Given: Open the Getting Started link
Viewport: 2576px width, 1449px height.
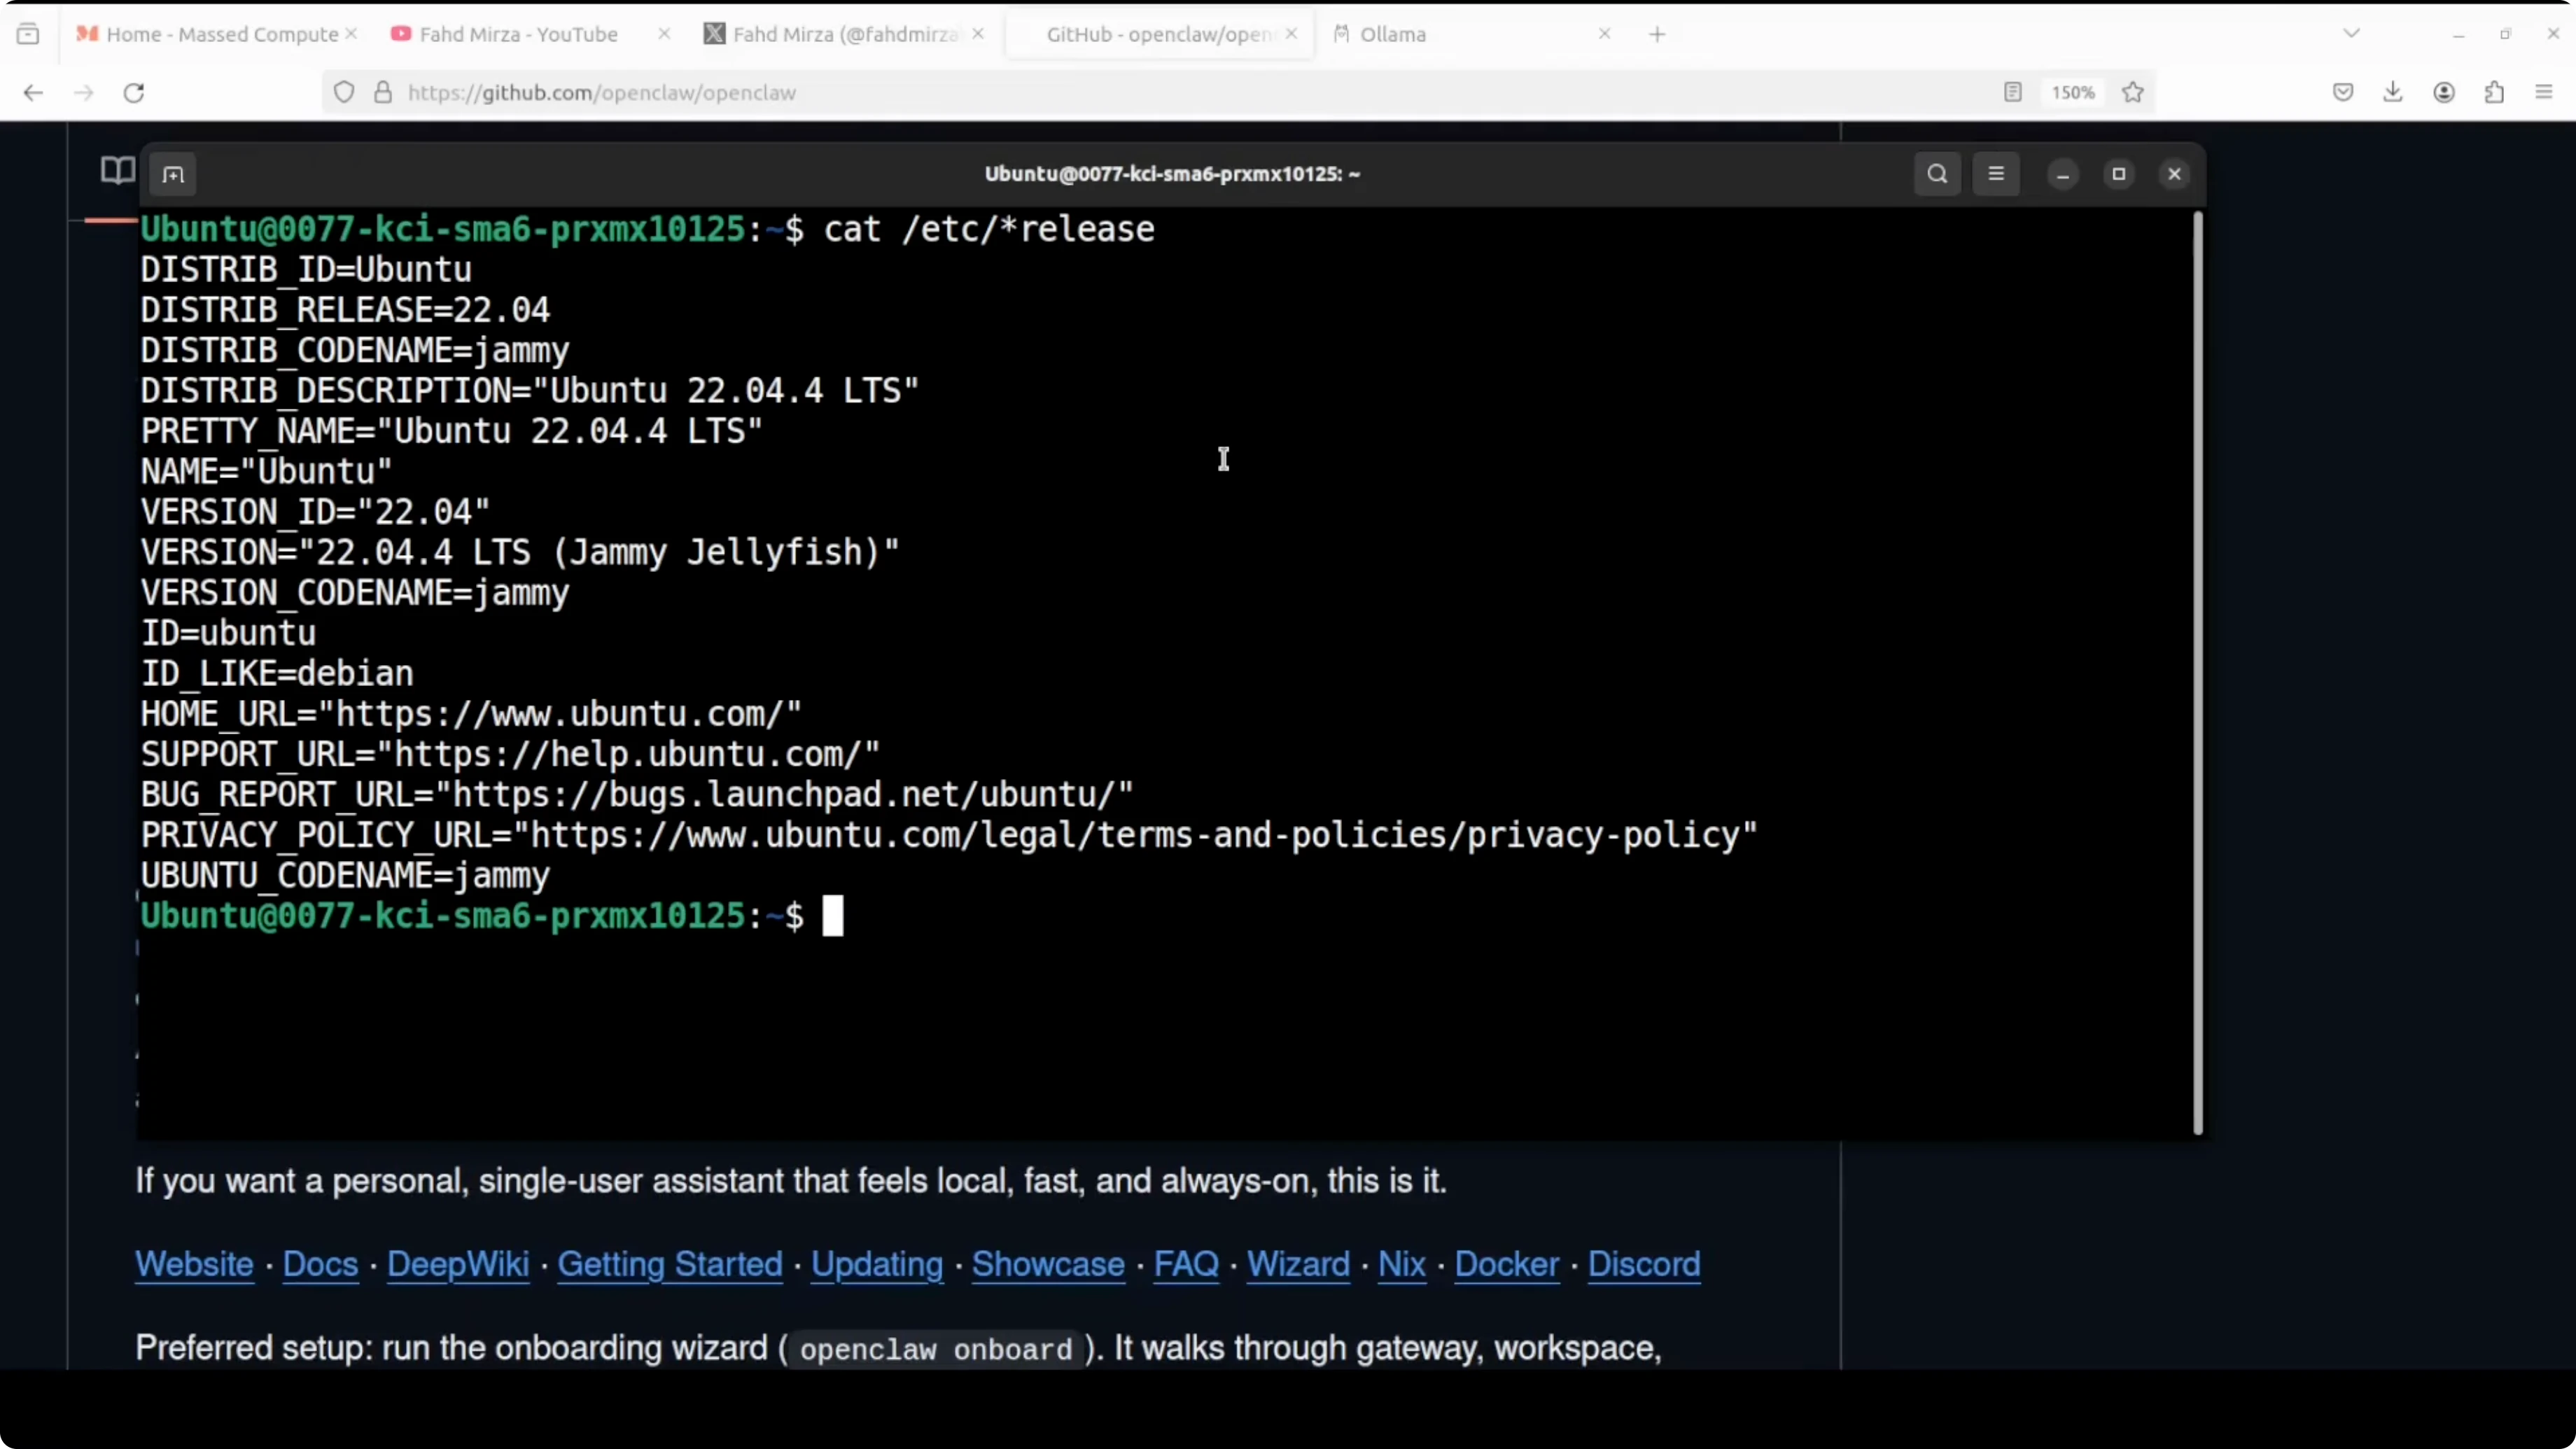Looking at the screenshot, I should (x=669, y=1264).
